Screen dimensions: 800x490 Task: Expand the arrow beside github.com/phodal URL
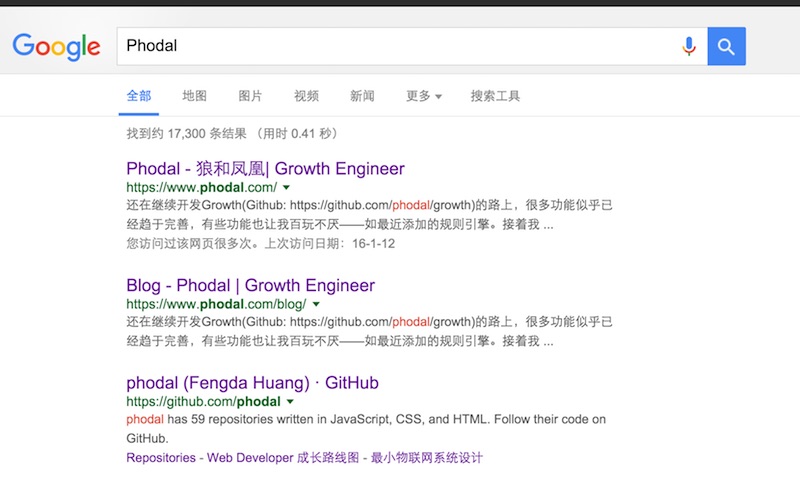[290, 401]
